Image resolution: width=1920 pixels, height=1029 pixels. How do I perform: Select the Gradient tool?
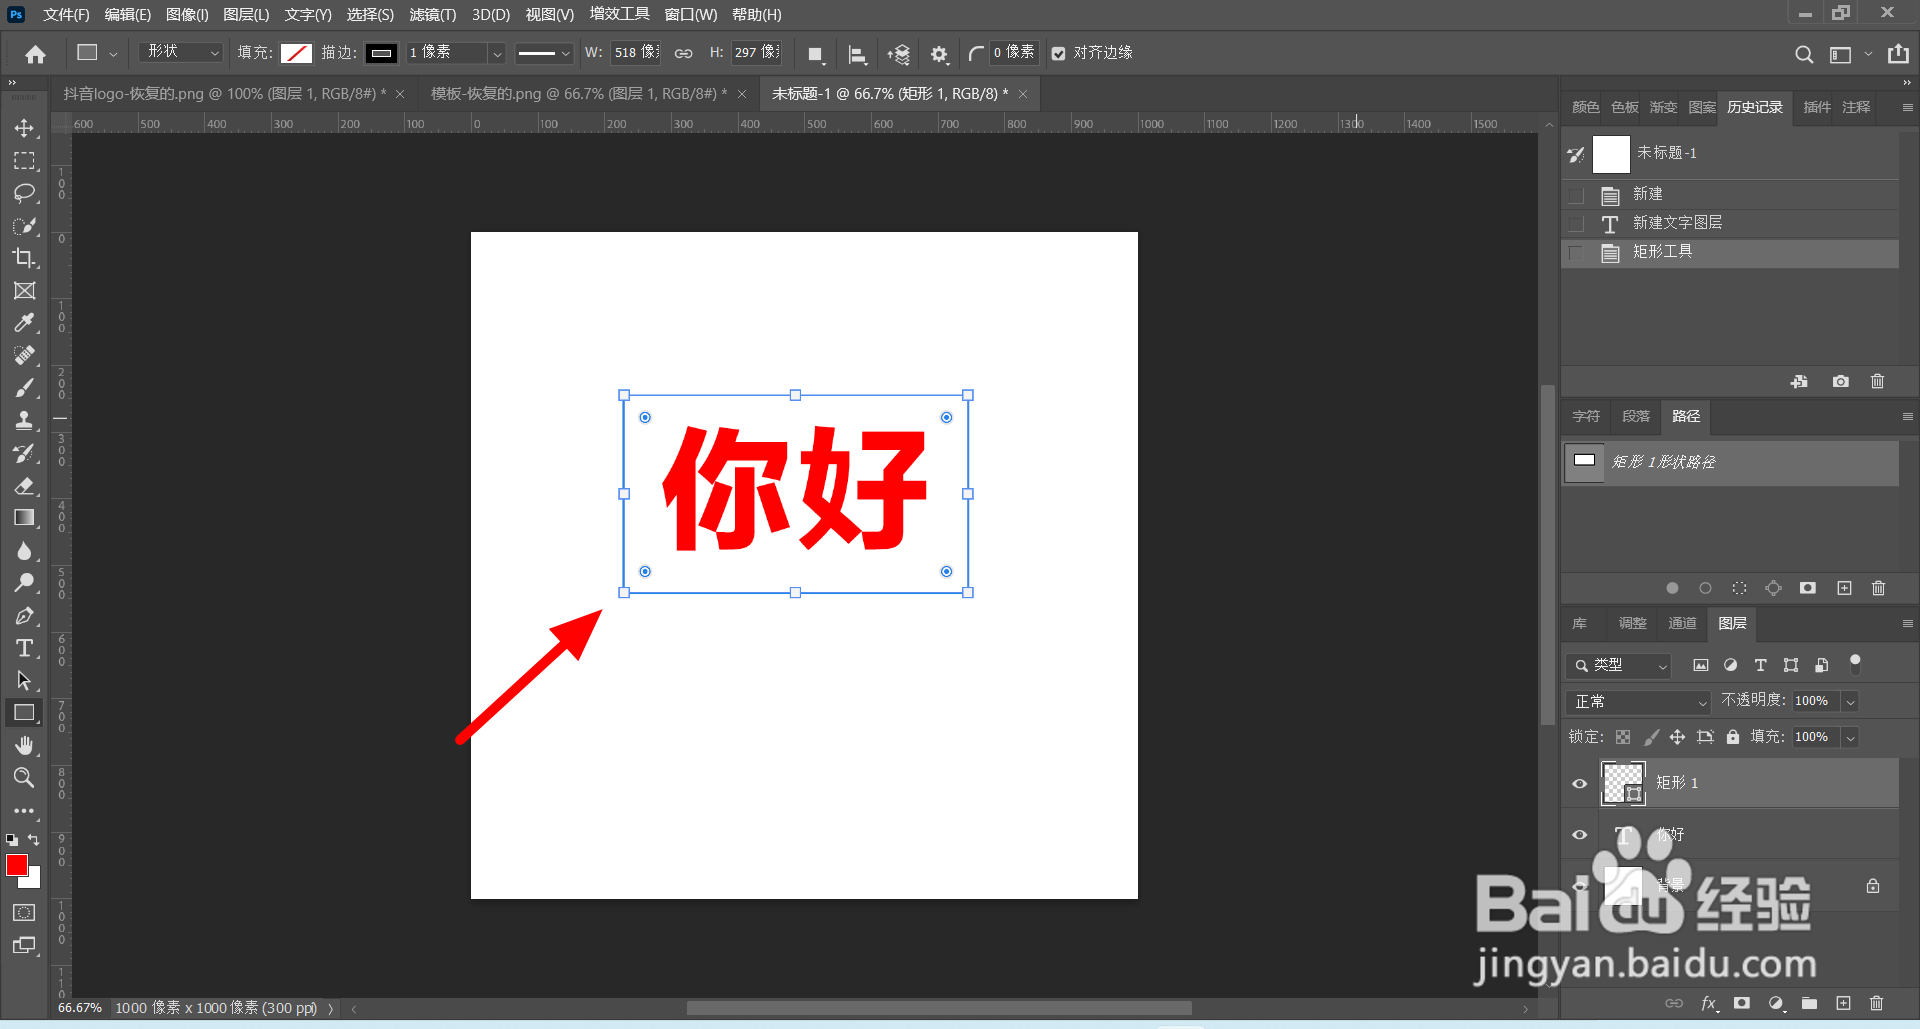(24, 518)
